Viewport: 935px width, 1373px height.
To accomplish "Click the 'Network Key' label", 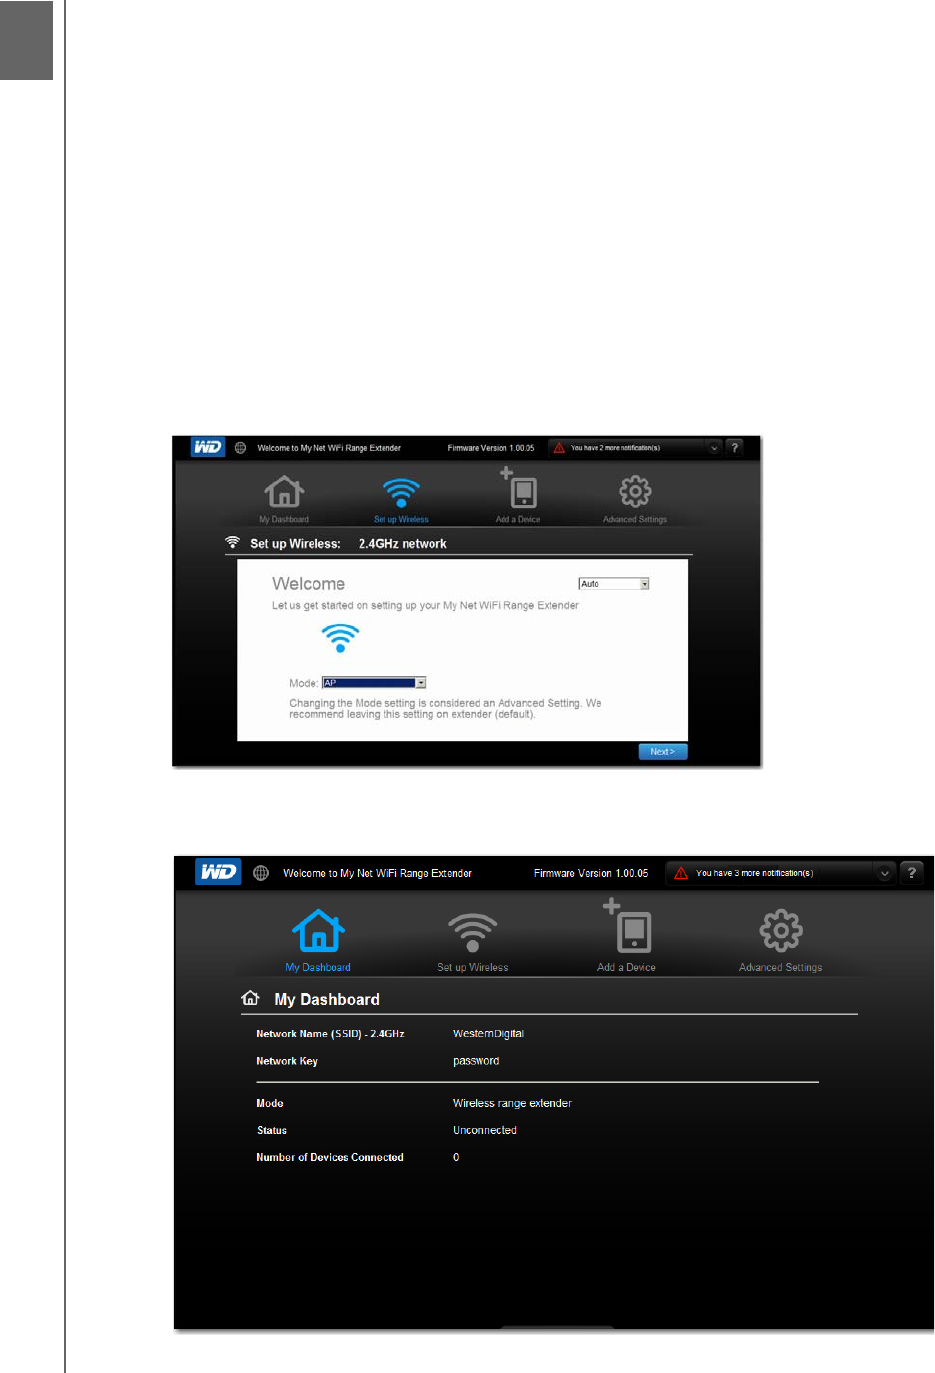I will [x=287, y=1061].
